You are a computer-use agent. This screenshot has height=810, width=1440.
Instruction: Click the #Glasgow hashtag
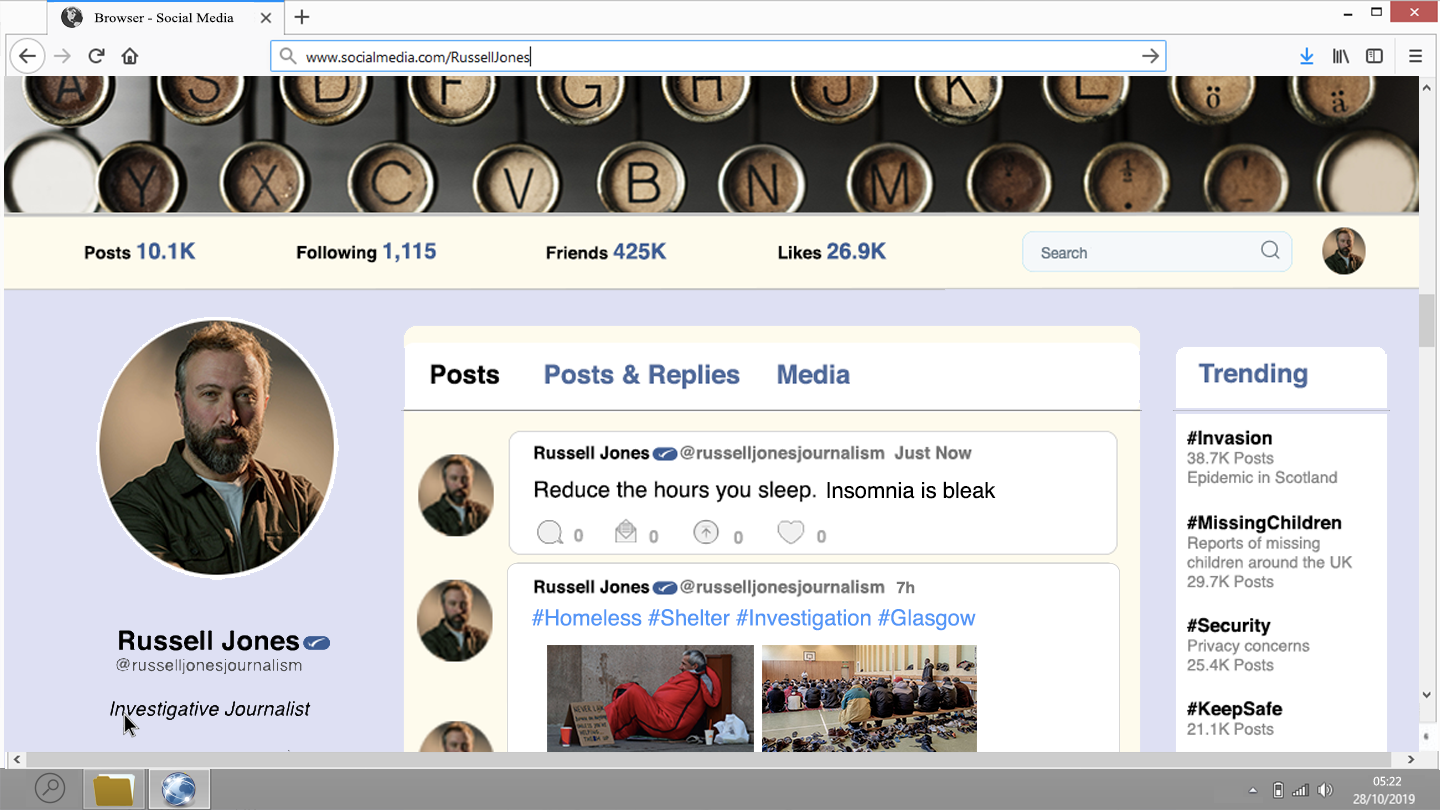click(x=926, y=618)
